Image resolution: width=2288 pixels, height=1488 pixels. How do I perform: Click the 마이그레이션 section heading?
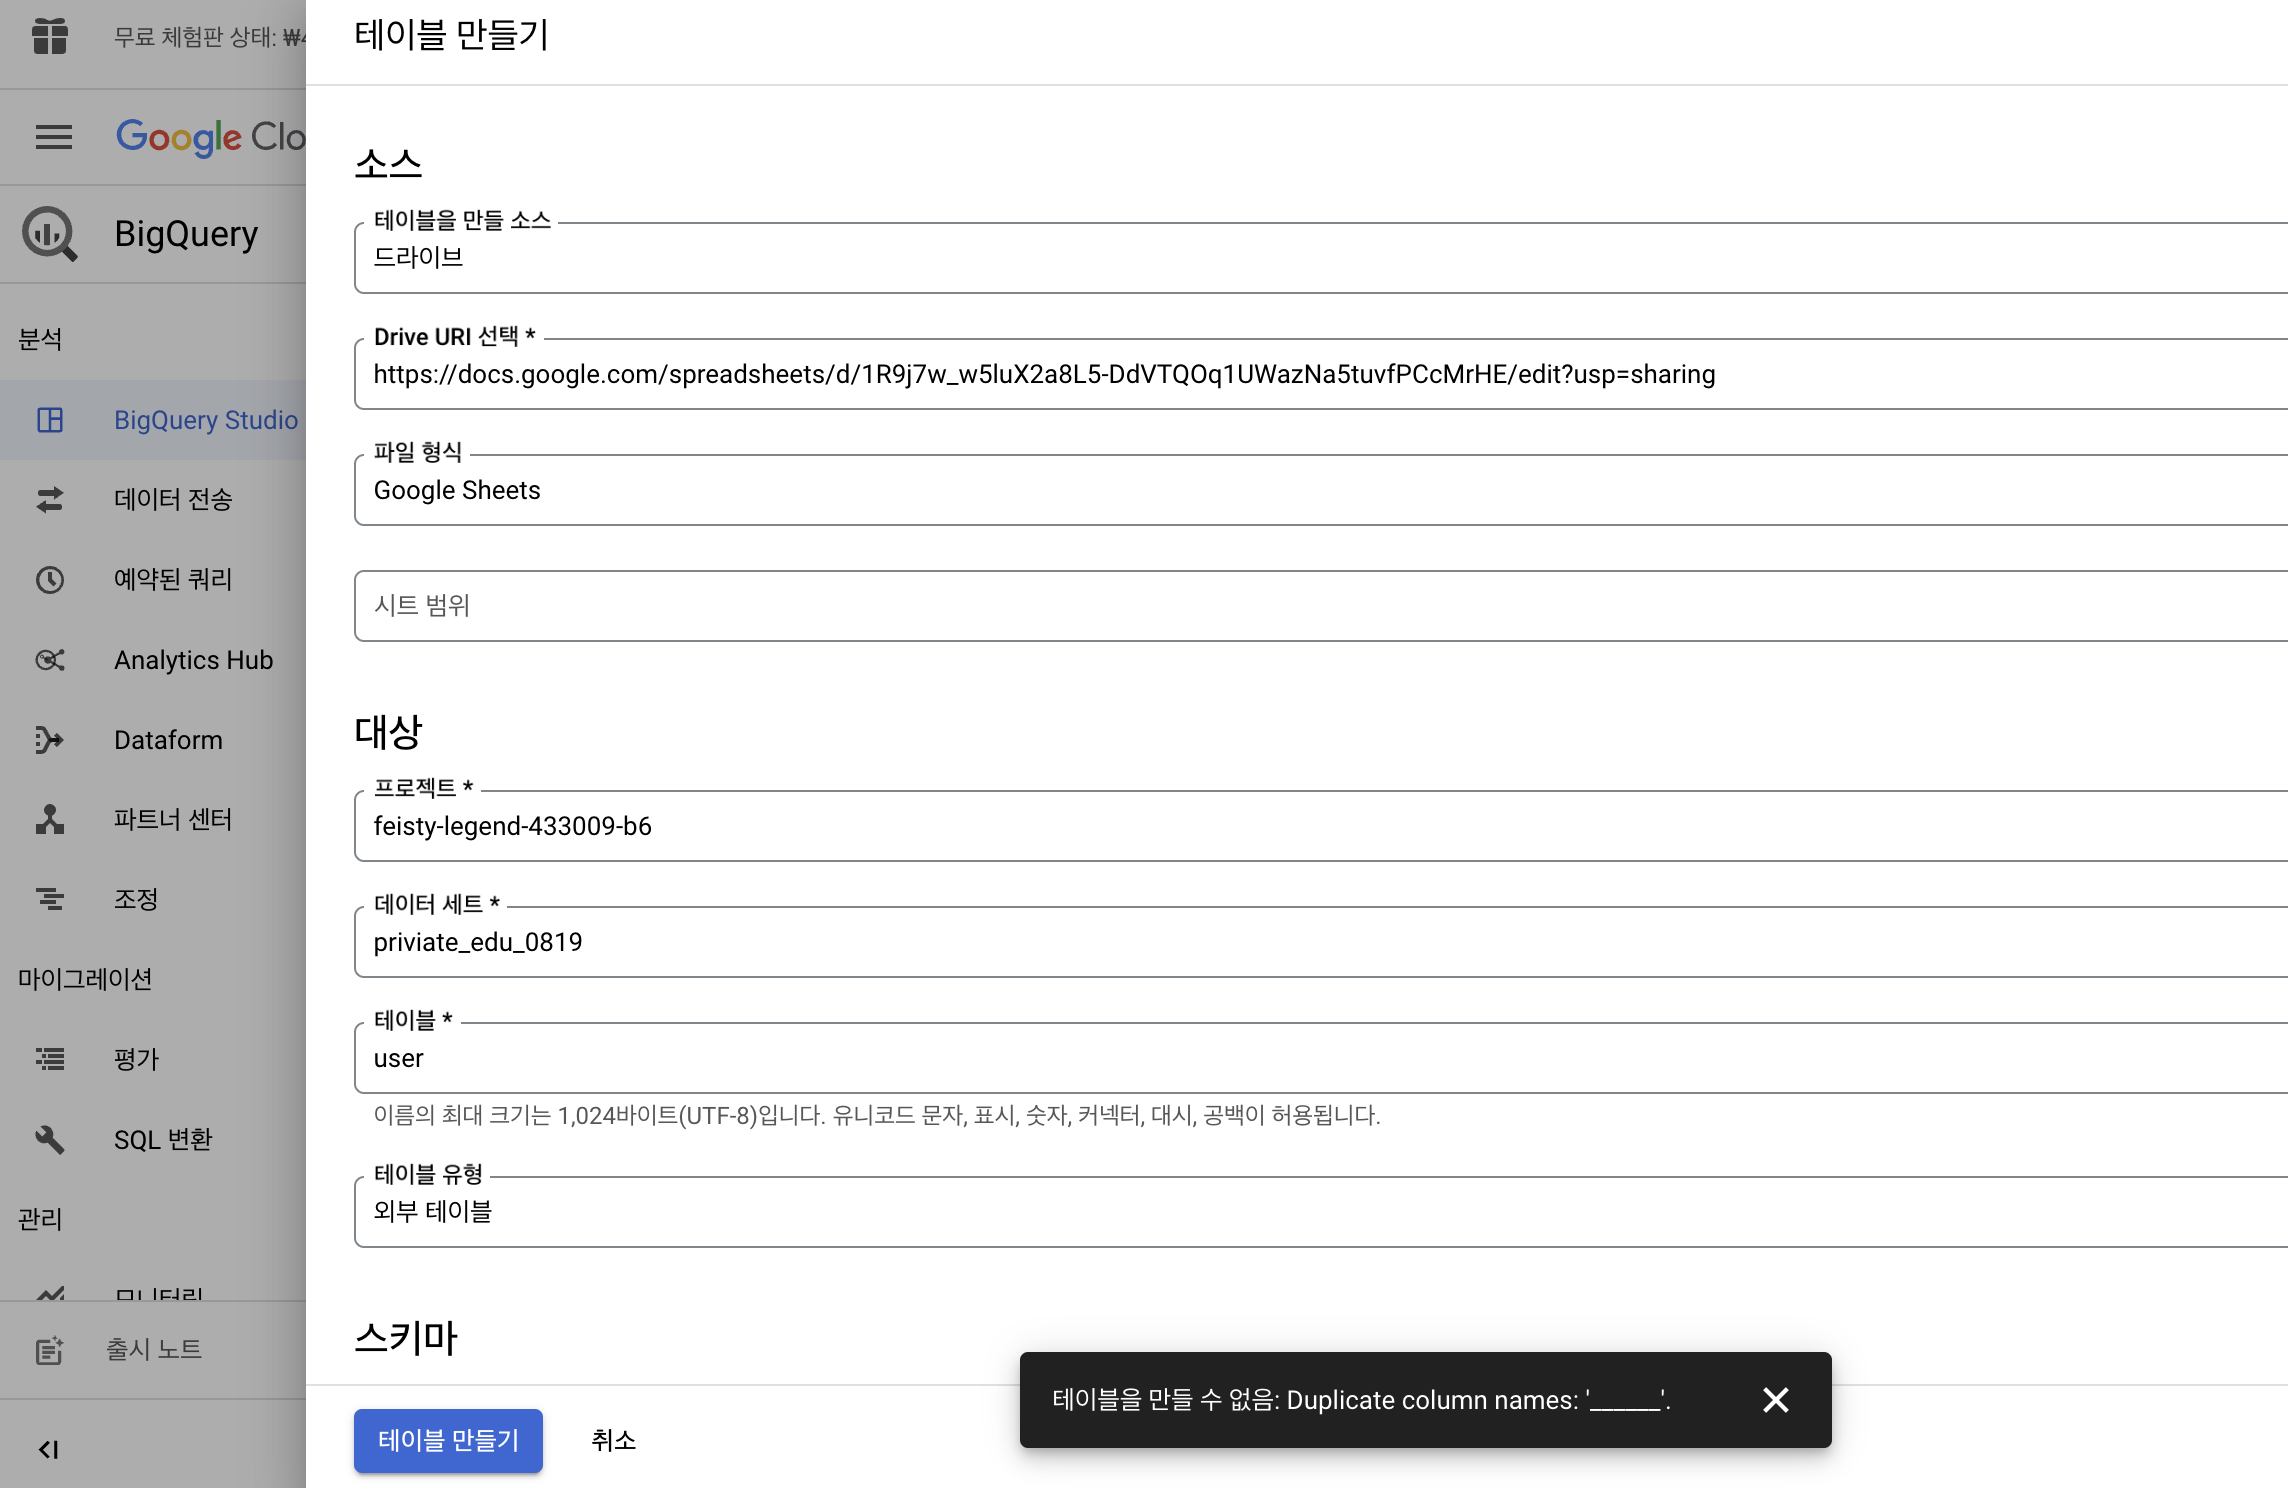coord(85,979)
